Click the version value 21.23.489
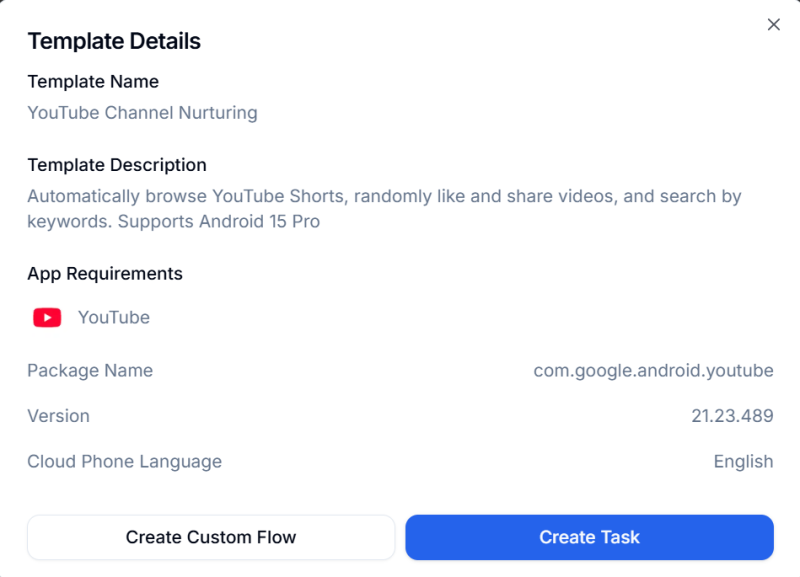Screen dimensions: 800x577 tap(732, 416)
